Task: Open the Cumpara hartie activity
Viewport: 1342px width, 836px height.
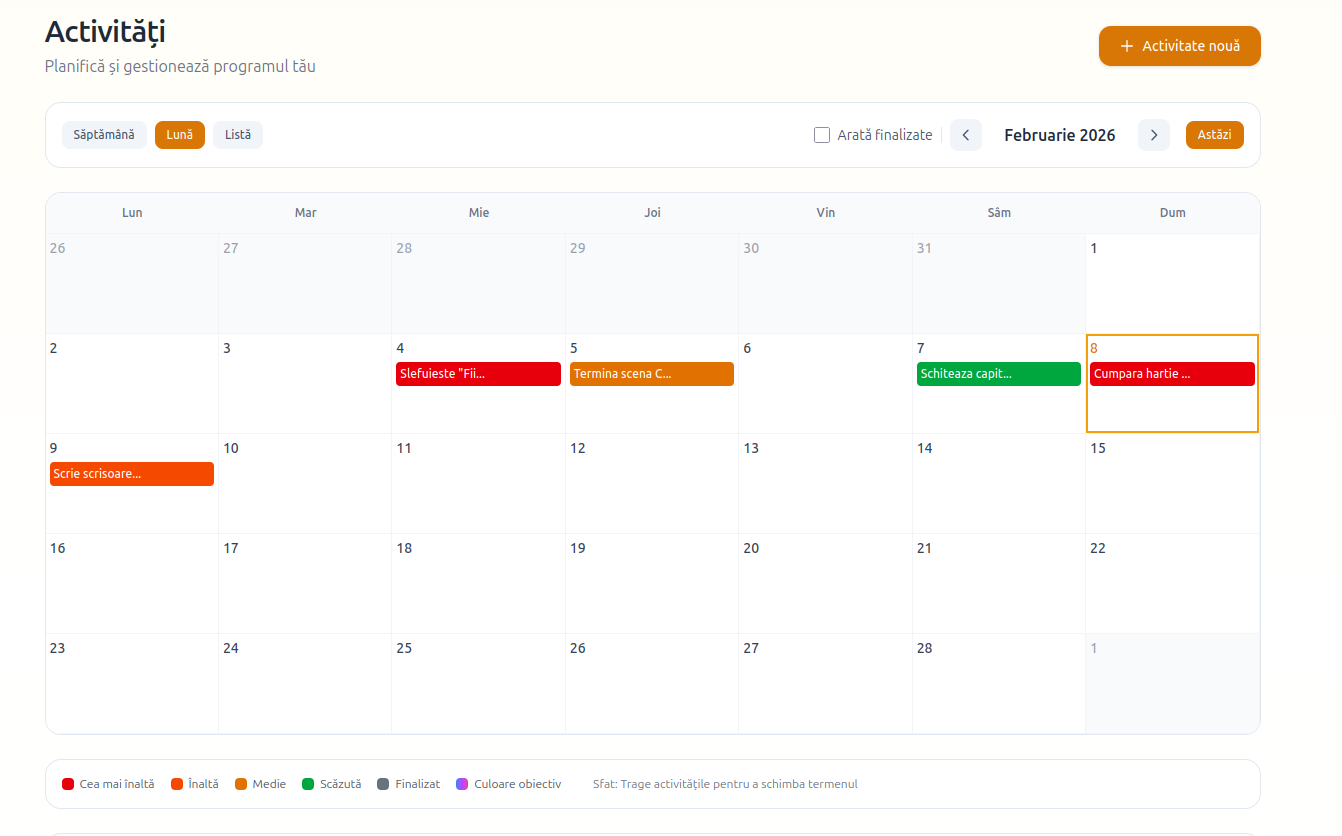Action: coord(1172,374)
